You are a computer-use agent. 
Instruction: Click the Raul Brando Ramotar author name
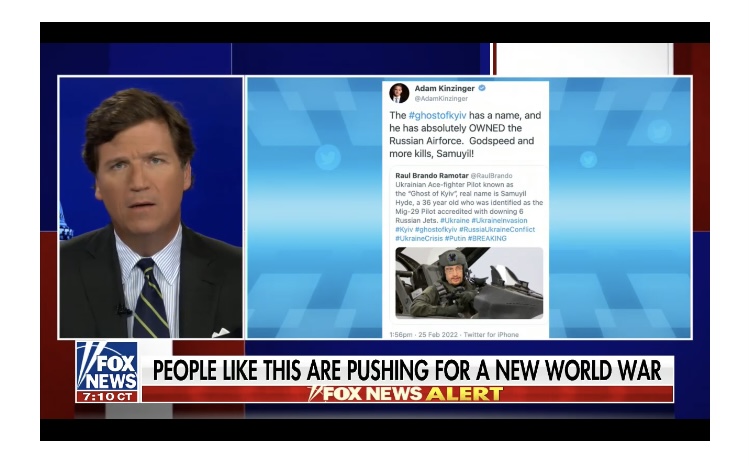(x=431, y=176)
